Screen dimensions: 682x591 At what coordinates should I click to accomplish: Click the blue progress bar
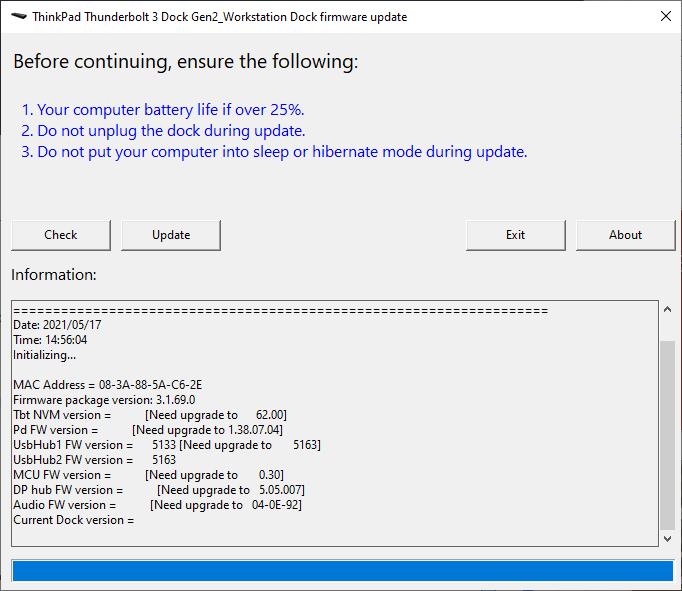pyautogui.click(x=343, y=571)
